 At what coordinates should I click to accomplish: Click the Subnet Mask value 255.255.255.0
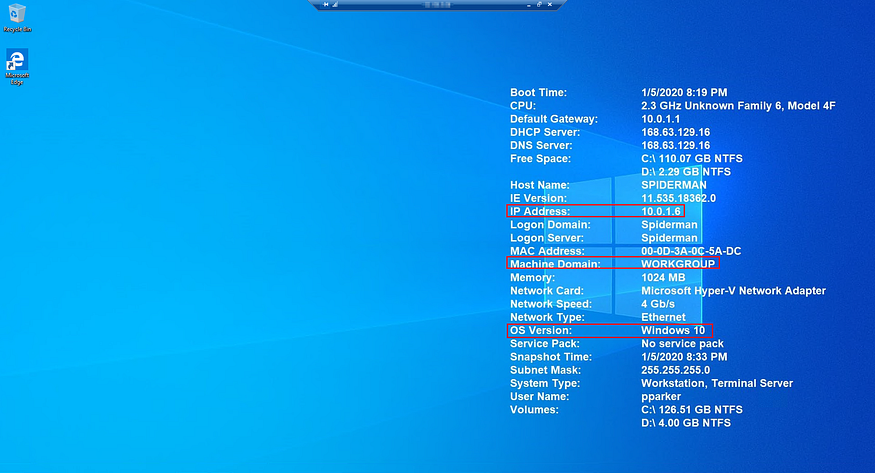tap(676, 370)
